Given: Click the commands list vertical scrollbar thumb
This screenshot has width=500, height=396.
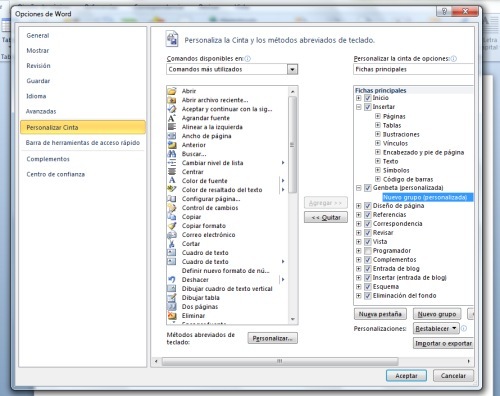Looking at the screenshot, I should 292,145.
